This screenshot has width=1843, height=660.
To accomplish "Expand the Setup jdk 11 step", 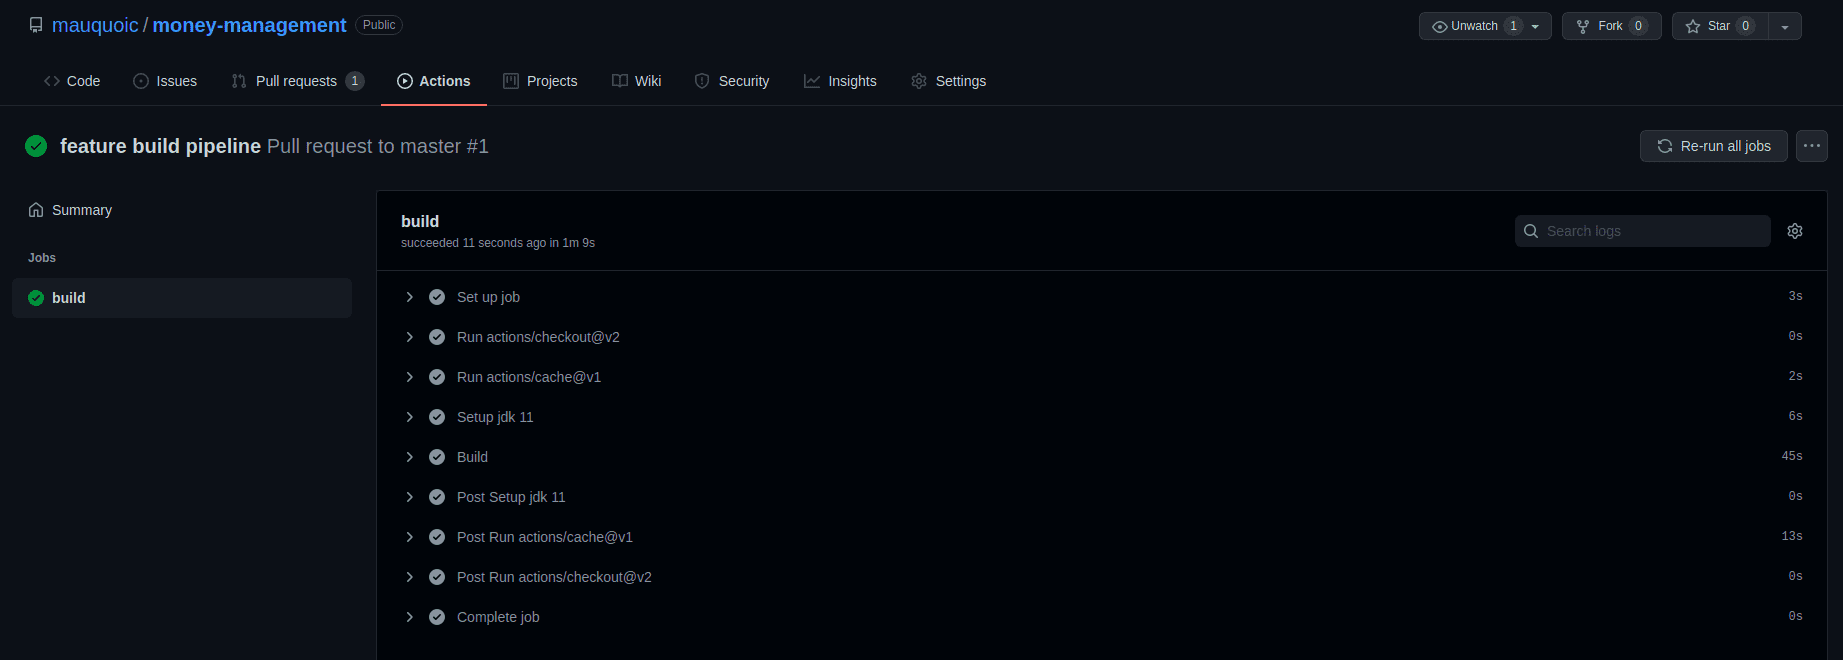I will click(x=409, y=417).
